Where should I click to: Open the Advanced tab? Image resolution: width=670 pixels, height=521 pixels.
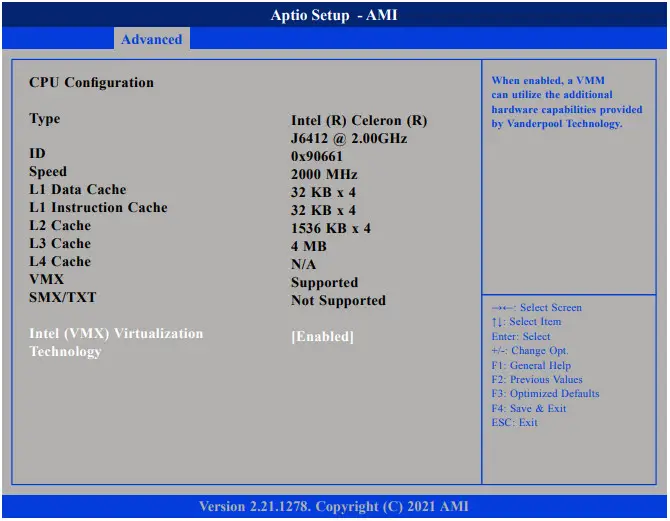(x=152, y=39)
